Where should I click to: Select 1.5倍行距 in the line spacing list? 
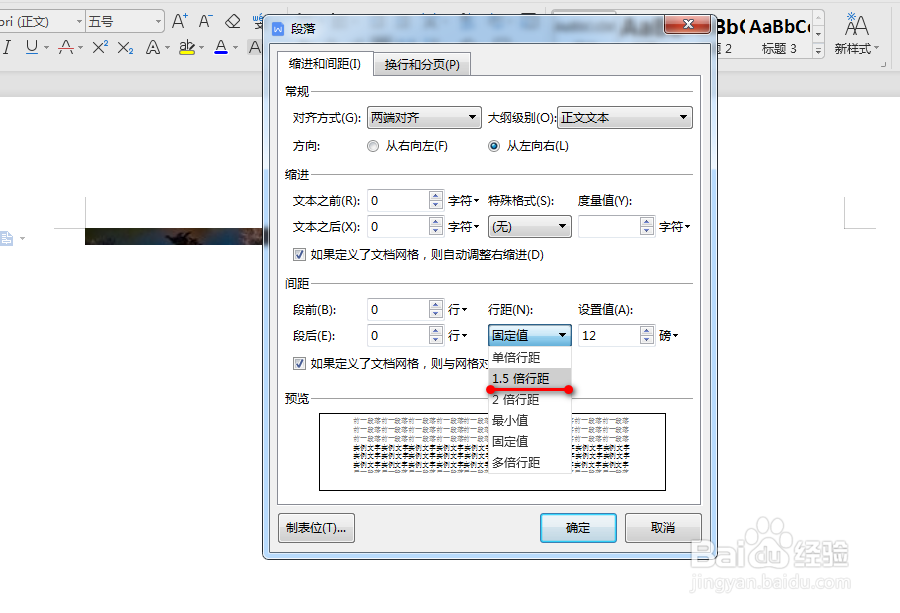(520, 378)
